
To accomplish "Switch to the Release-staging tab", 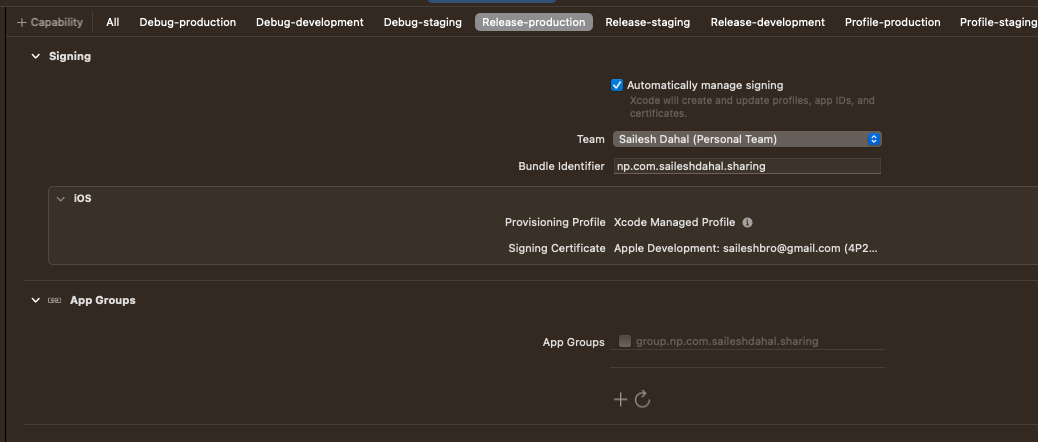I will [x=647, y=22].
